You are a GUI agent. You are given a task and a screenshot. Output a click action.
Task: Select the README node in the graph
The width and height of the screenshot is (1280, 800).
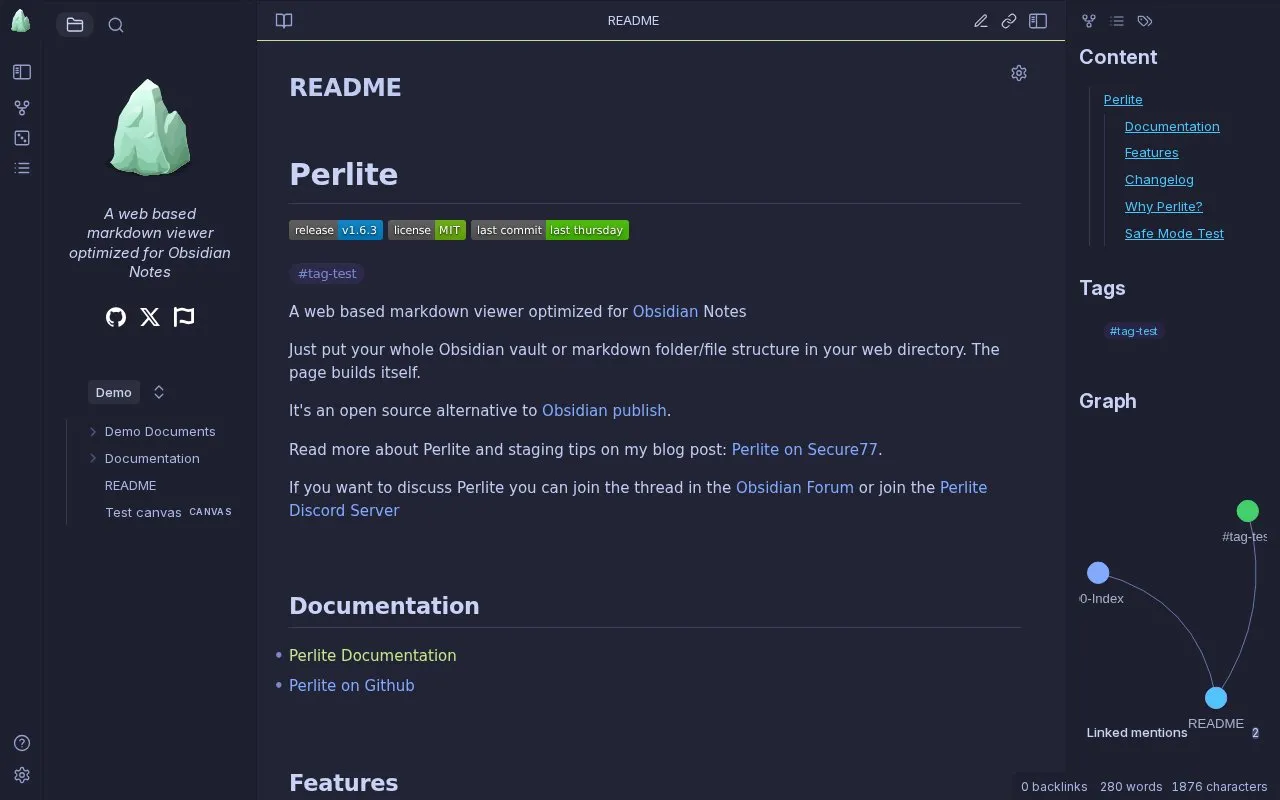[x=1216, y=698]
